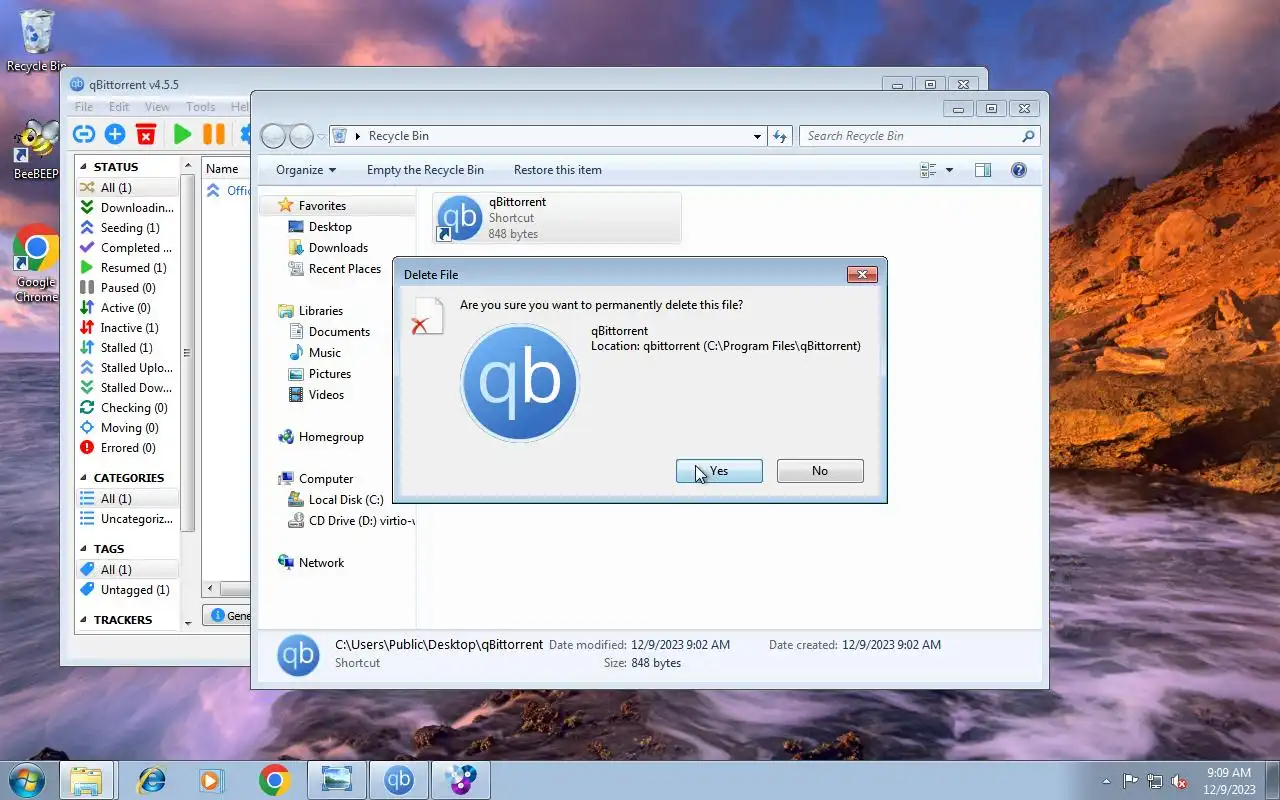This screenshot has height=800, width=1280.
Task: Select the Checking (0) status filter
Action: pyautogui.click(x=127, y=408)
